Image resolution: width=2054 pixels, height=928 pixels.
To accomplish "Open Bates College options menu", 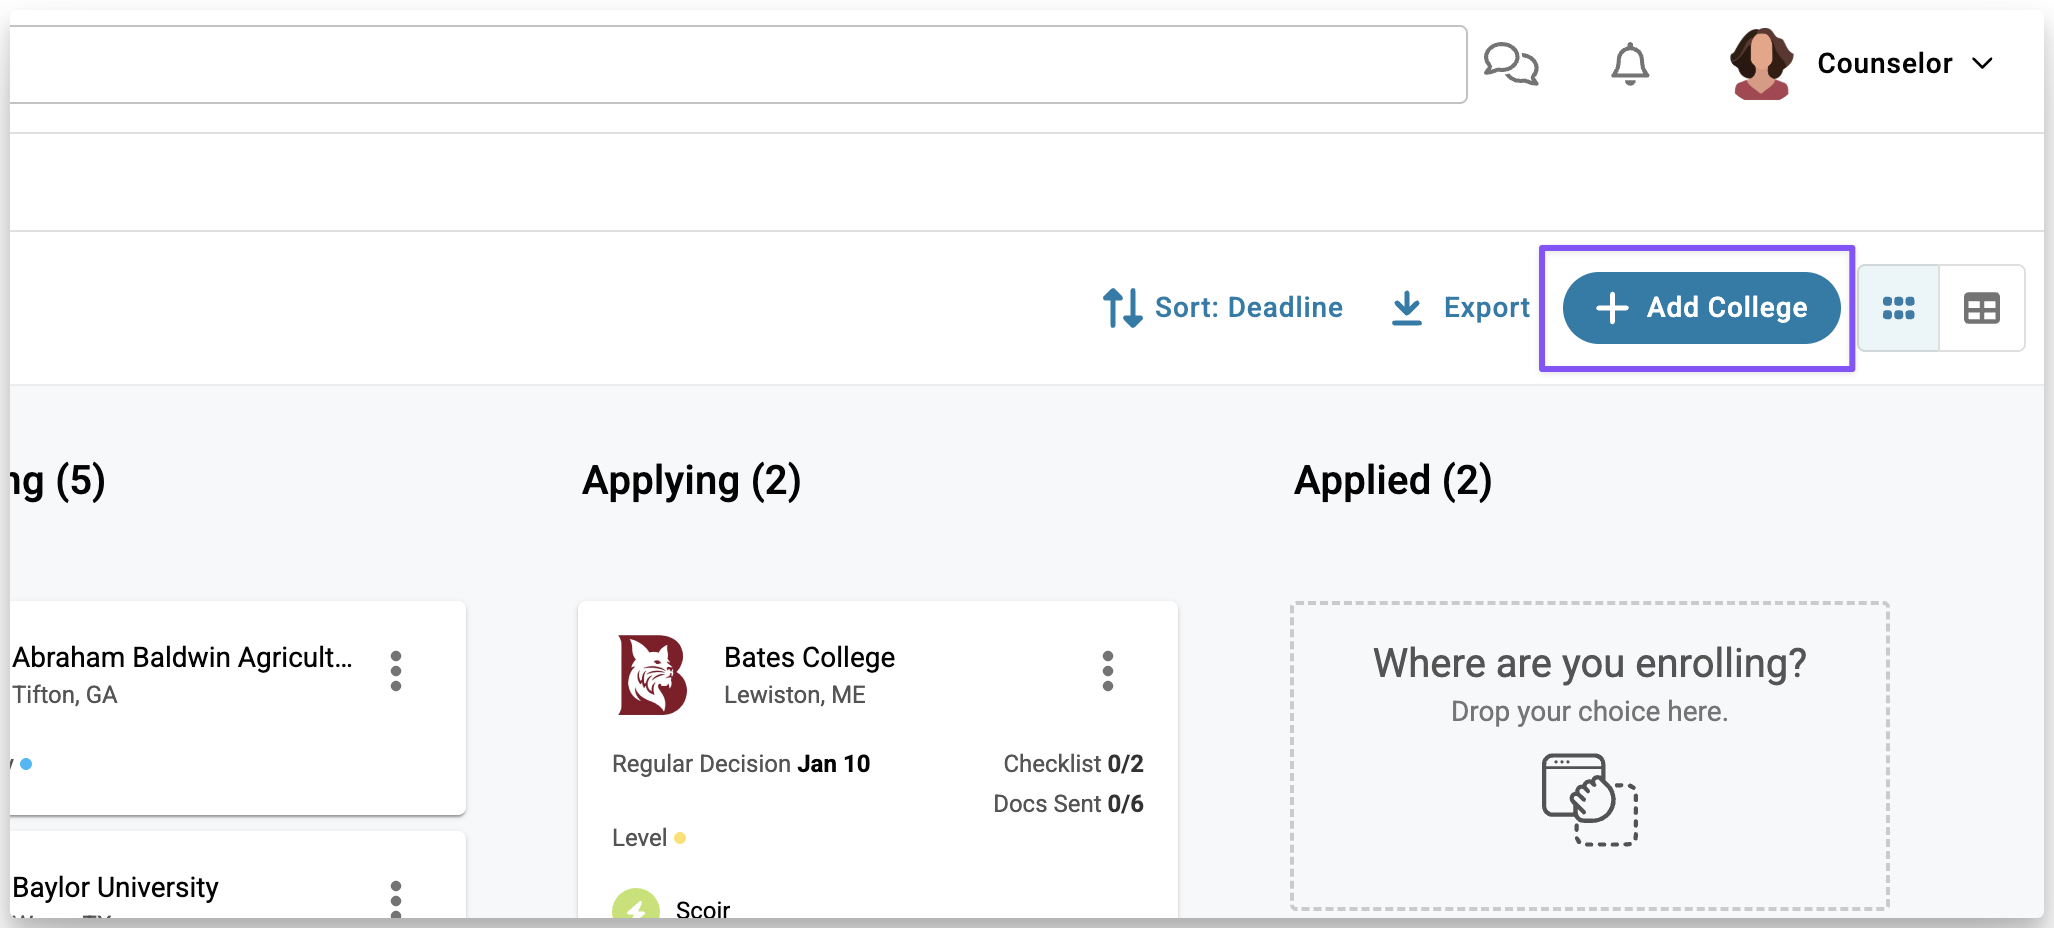I will coord(1107,671).
